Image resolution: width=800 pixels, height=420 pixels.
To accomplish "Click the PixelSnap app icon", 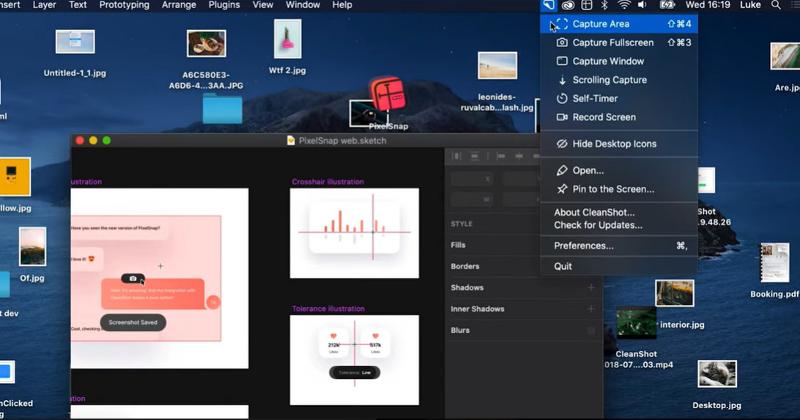I will point(388,94).
